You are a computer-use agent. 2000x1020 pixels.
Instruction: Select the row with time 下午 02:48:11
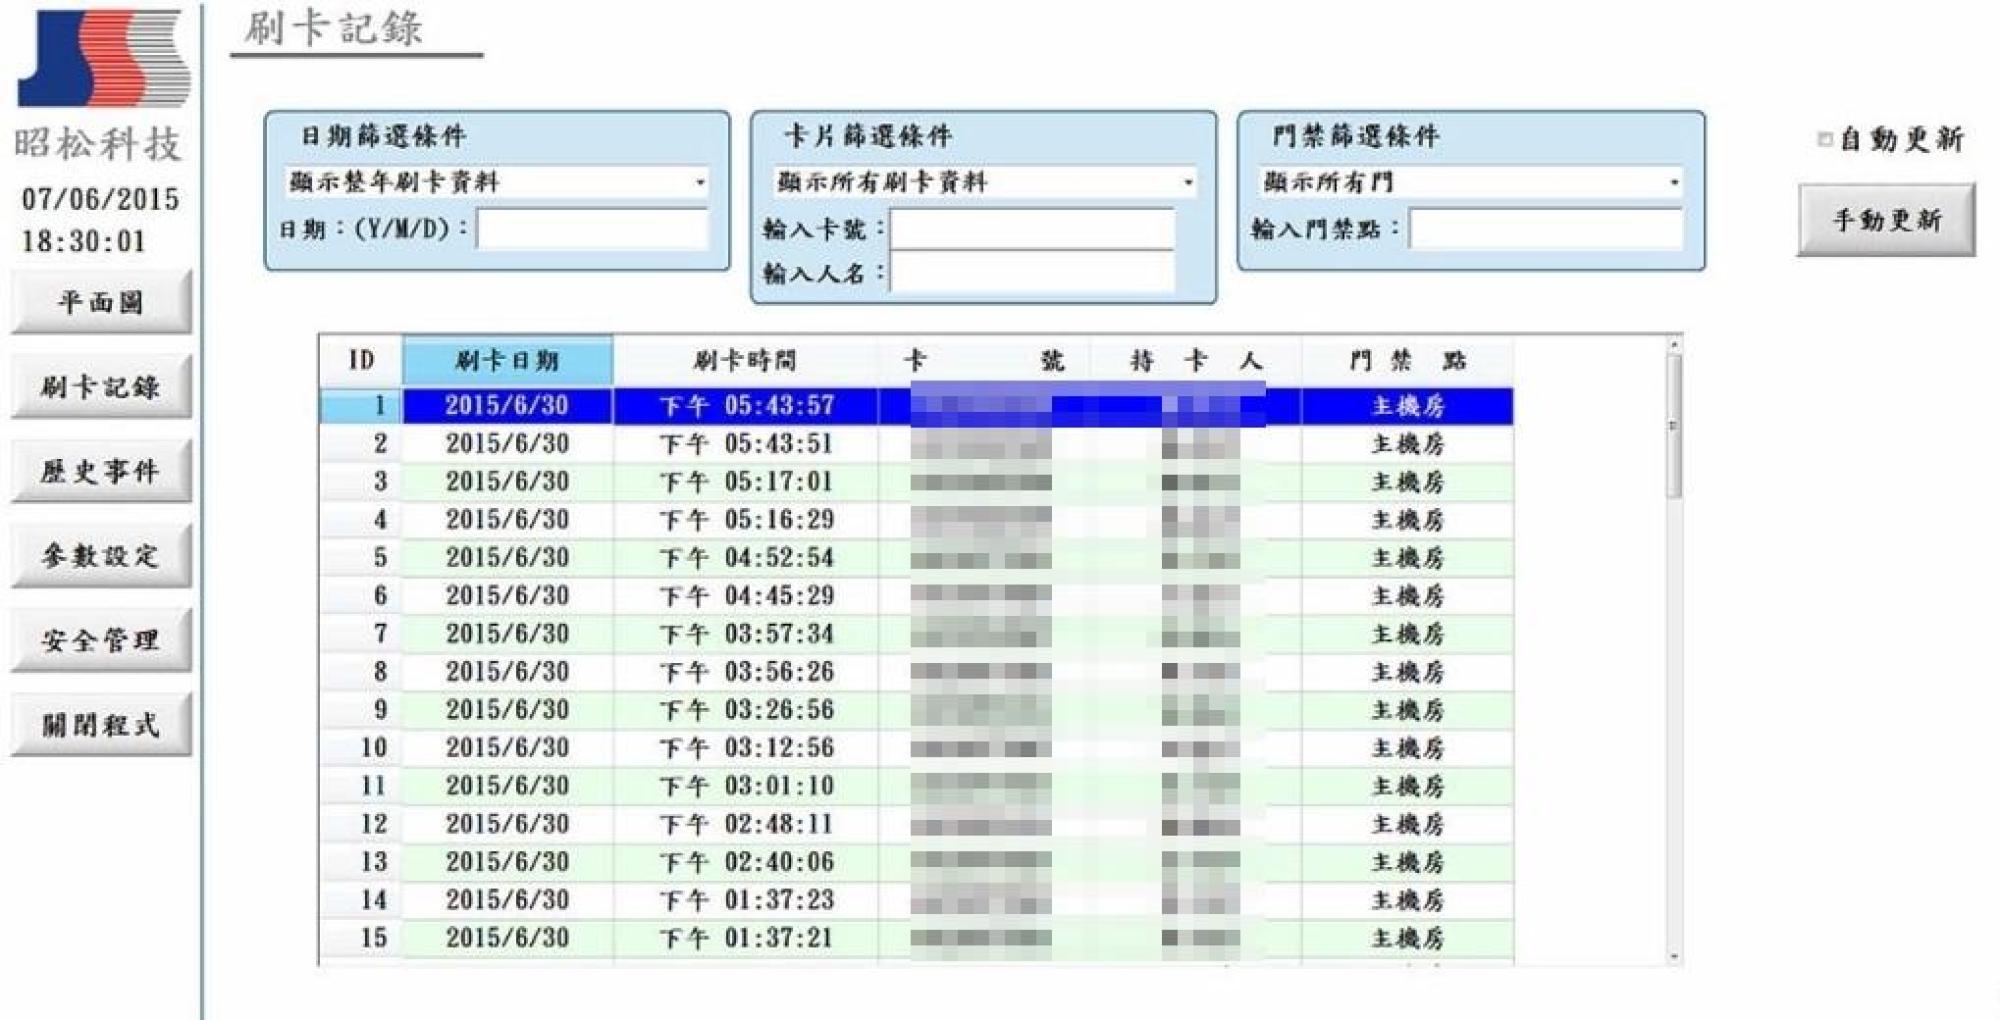pos(917,824)
